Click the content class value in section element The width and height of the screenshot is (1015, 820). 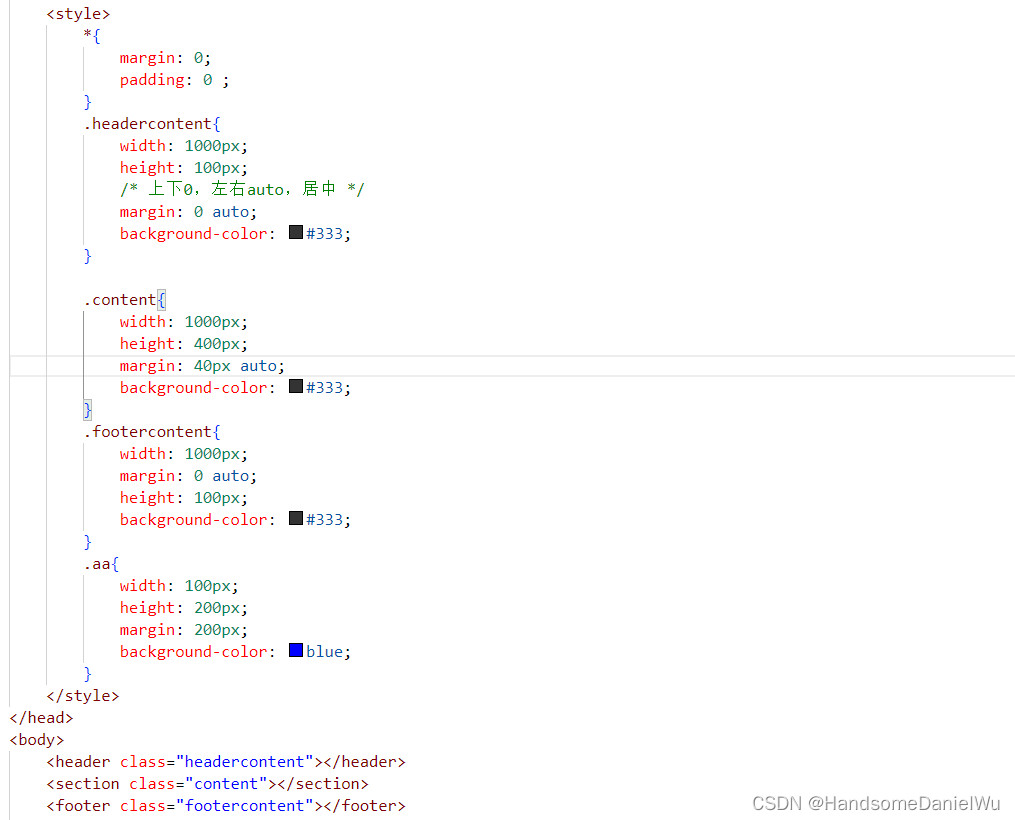coord(226,783)
